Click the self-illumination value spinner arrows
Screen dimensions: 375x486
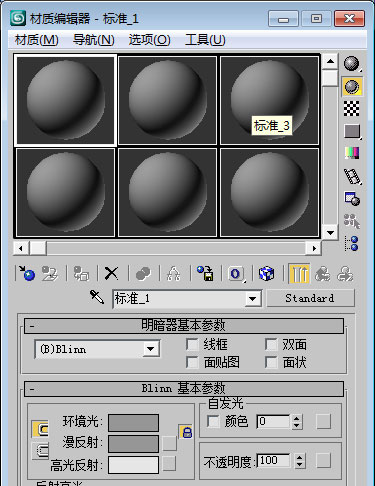click(x=297, y=422)
